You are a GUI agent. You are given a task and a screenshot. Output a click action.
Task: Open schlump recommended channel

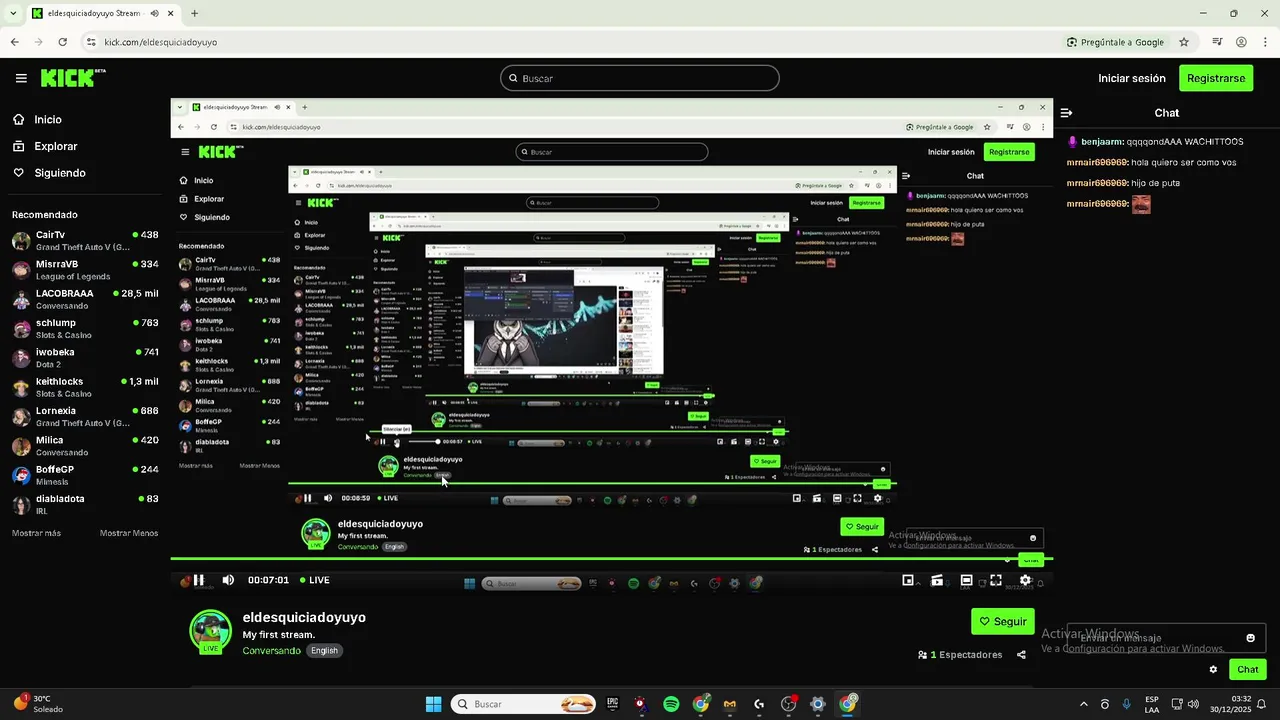tap(85, 328)
